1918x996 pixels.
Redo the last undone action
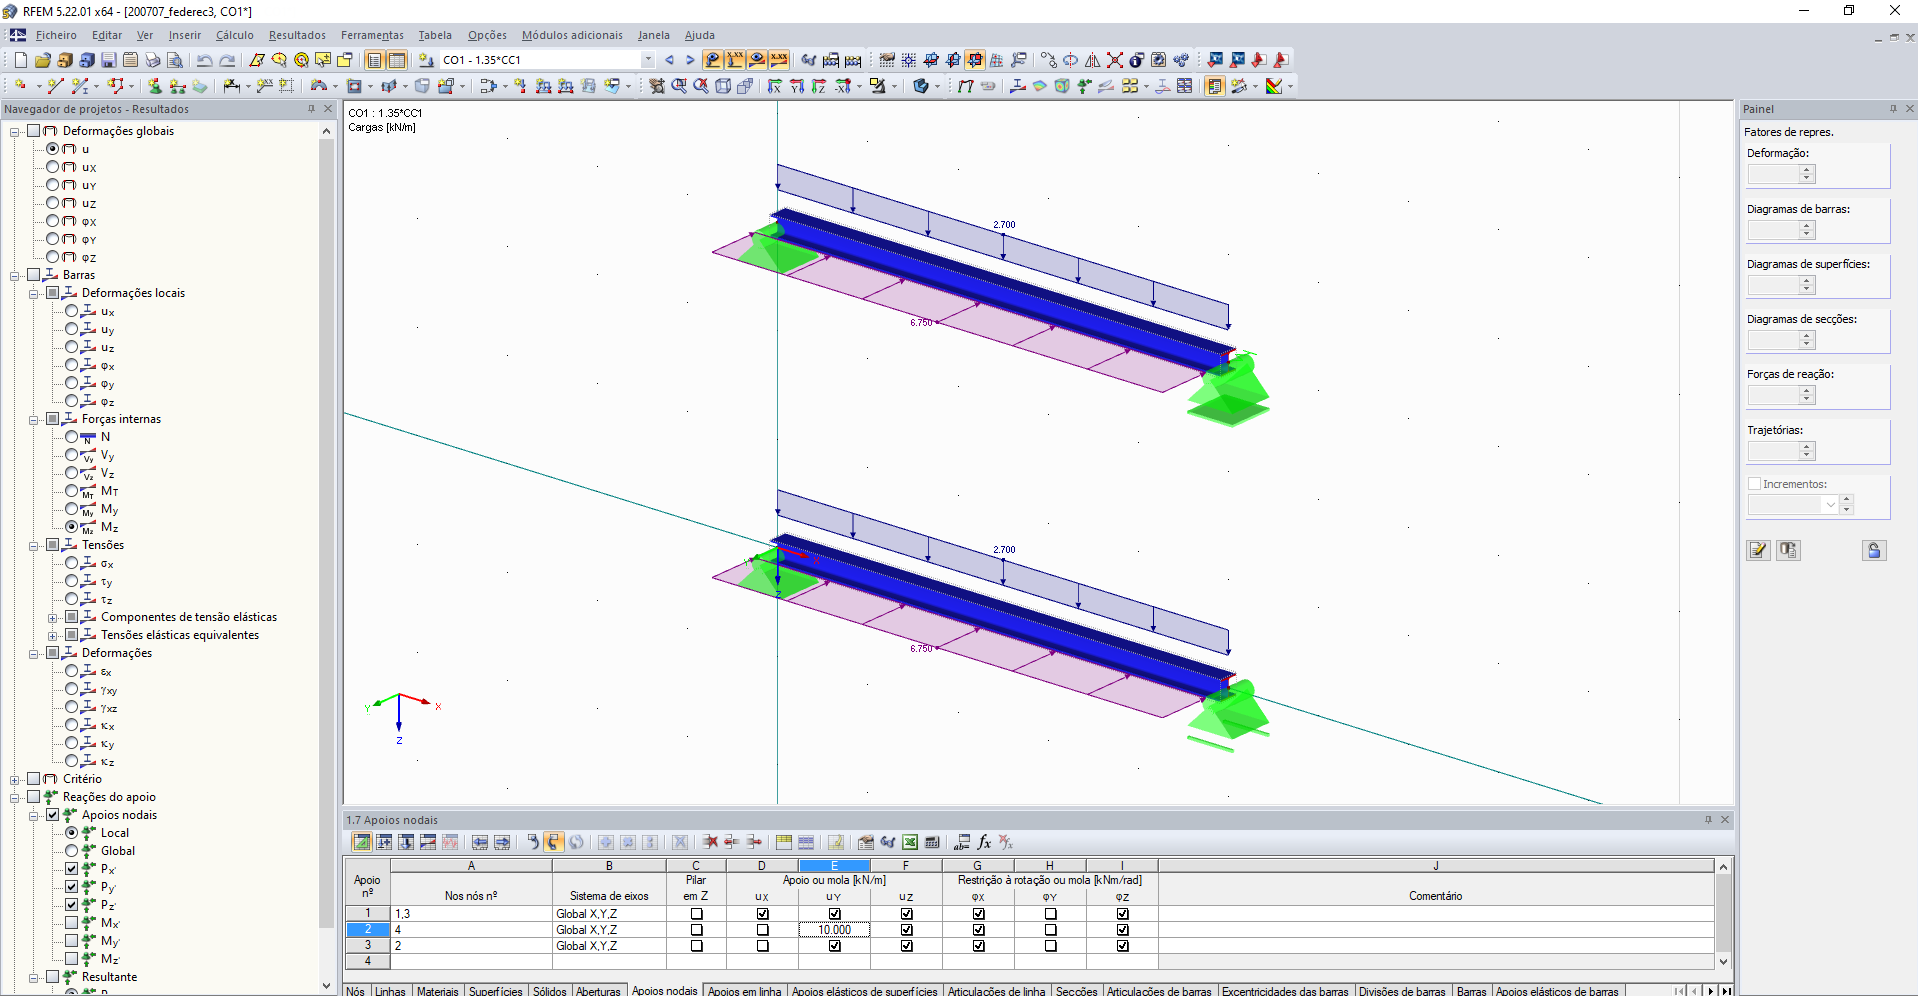pos(227,60)
